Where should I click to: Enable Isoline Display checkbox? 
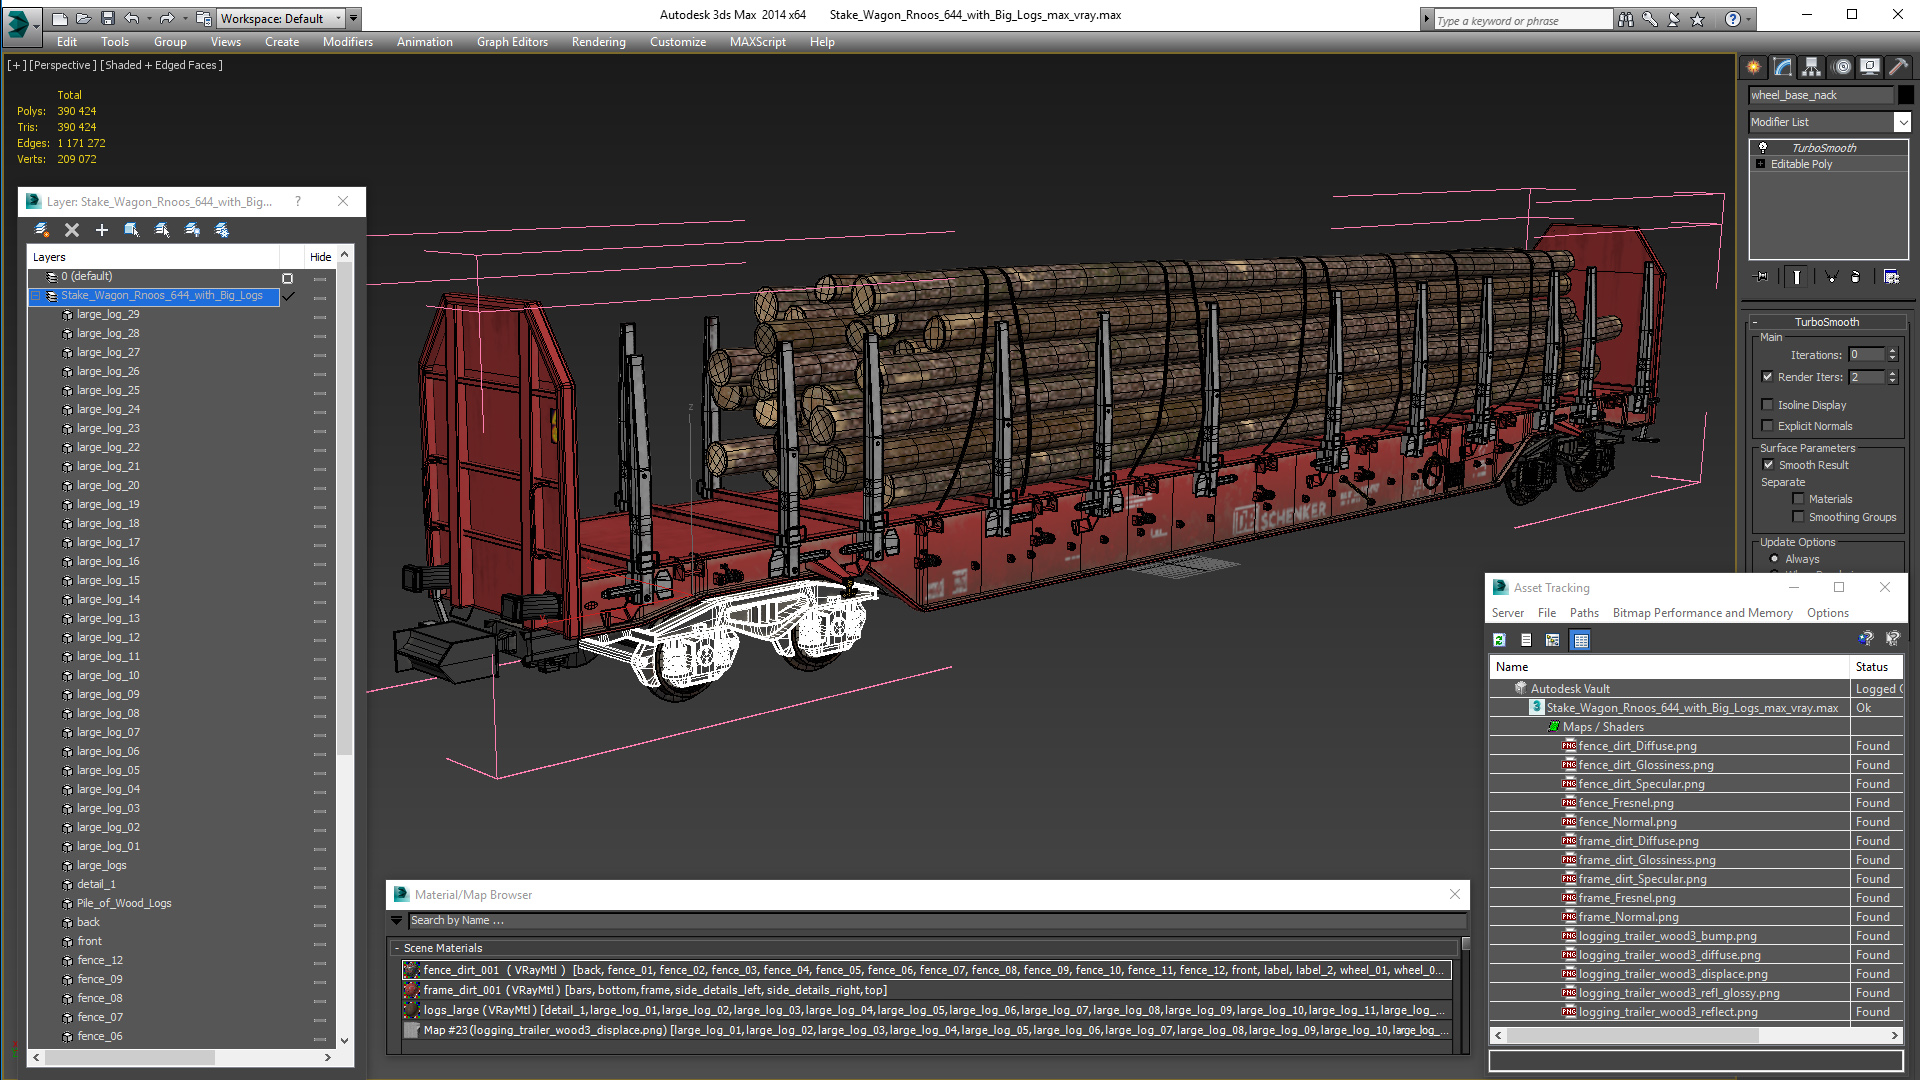coord(1768,405)
